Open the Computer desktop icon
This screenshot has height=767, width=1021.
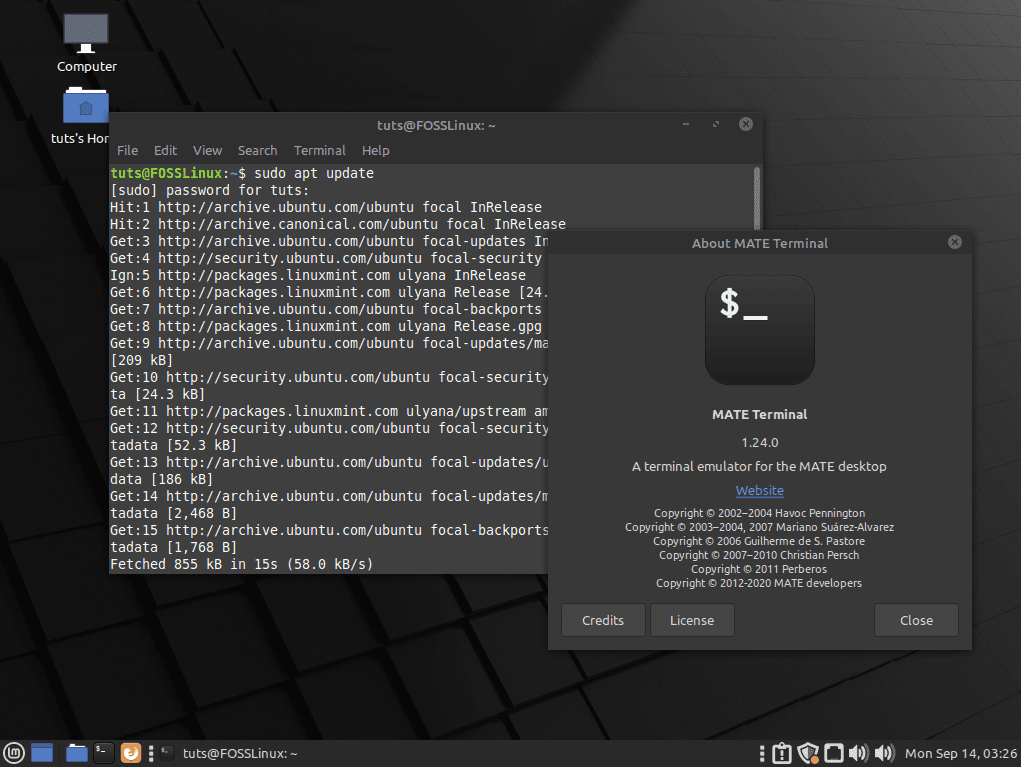pyautogui.click(x=86, y=33)
